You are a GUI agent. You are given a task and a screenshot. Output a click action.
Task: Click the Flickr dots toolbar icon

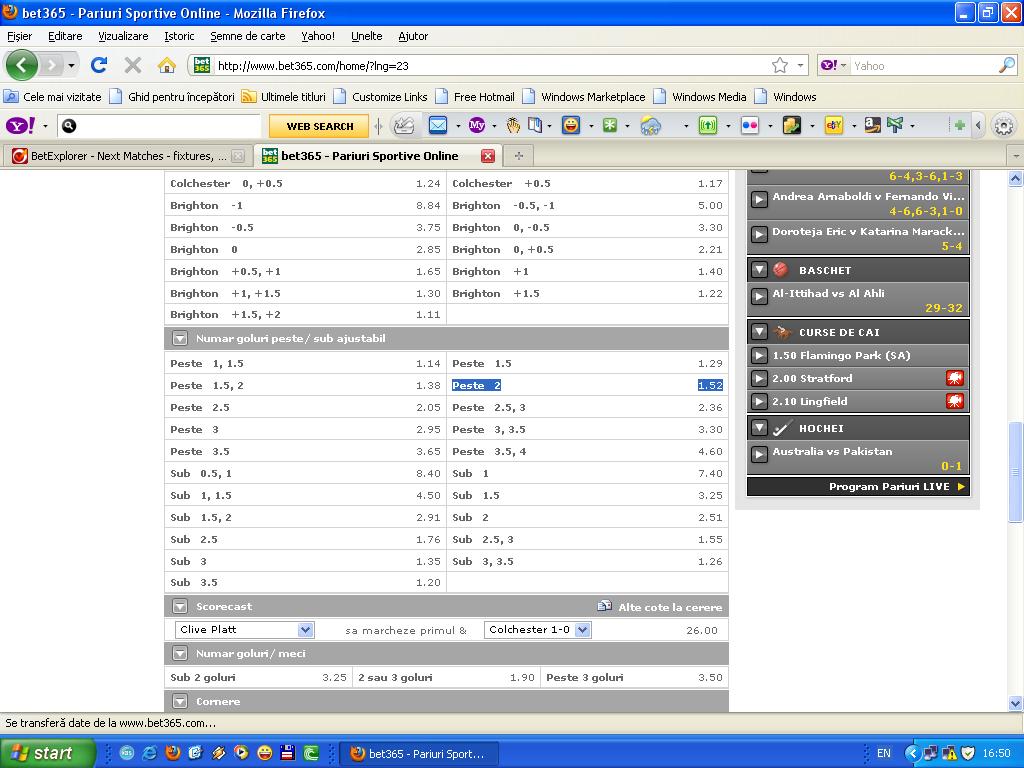750,125
